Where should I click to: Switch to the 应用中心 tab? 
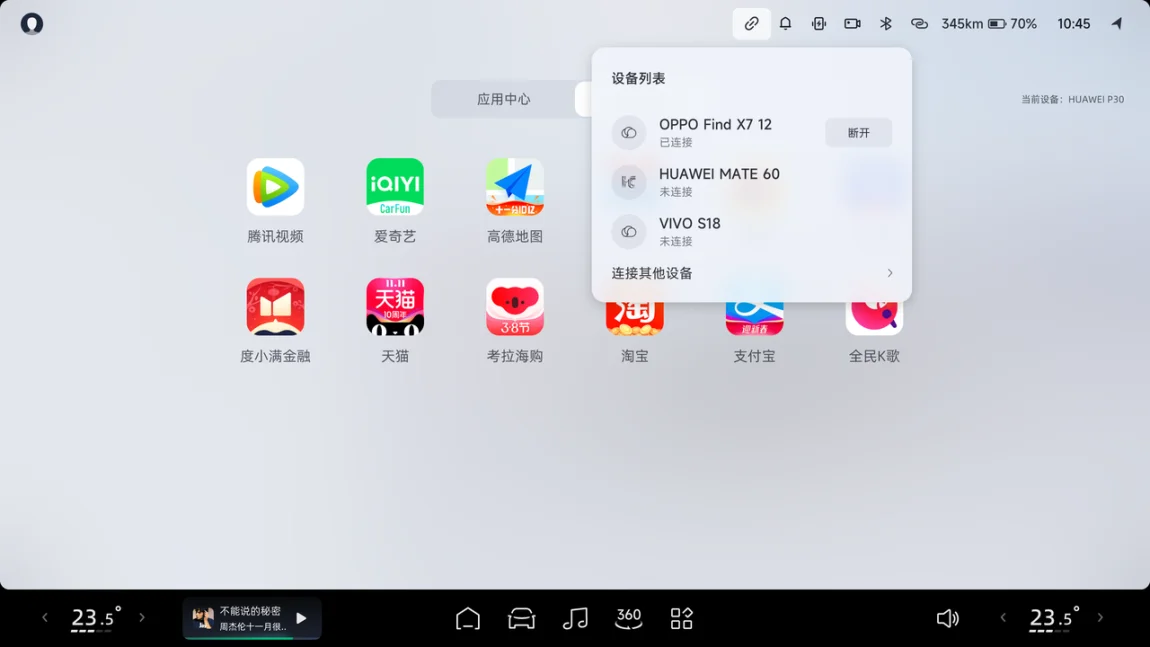pos(503,99)
